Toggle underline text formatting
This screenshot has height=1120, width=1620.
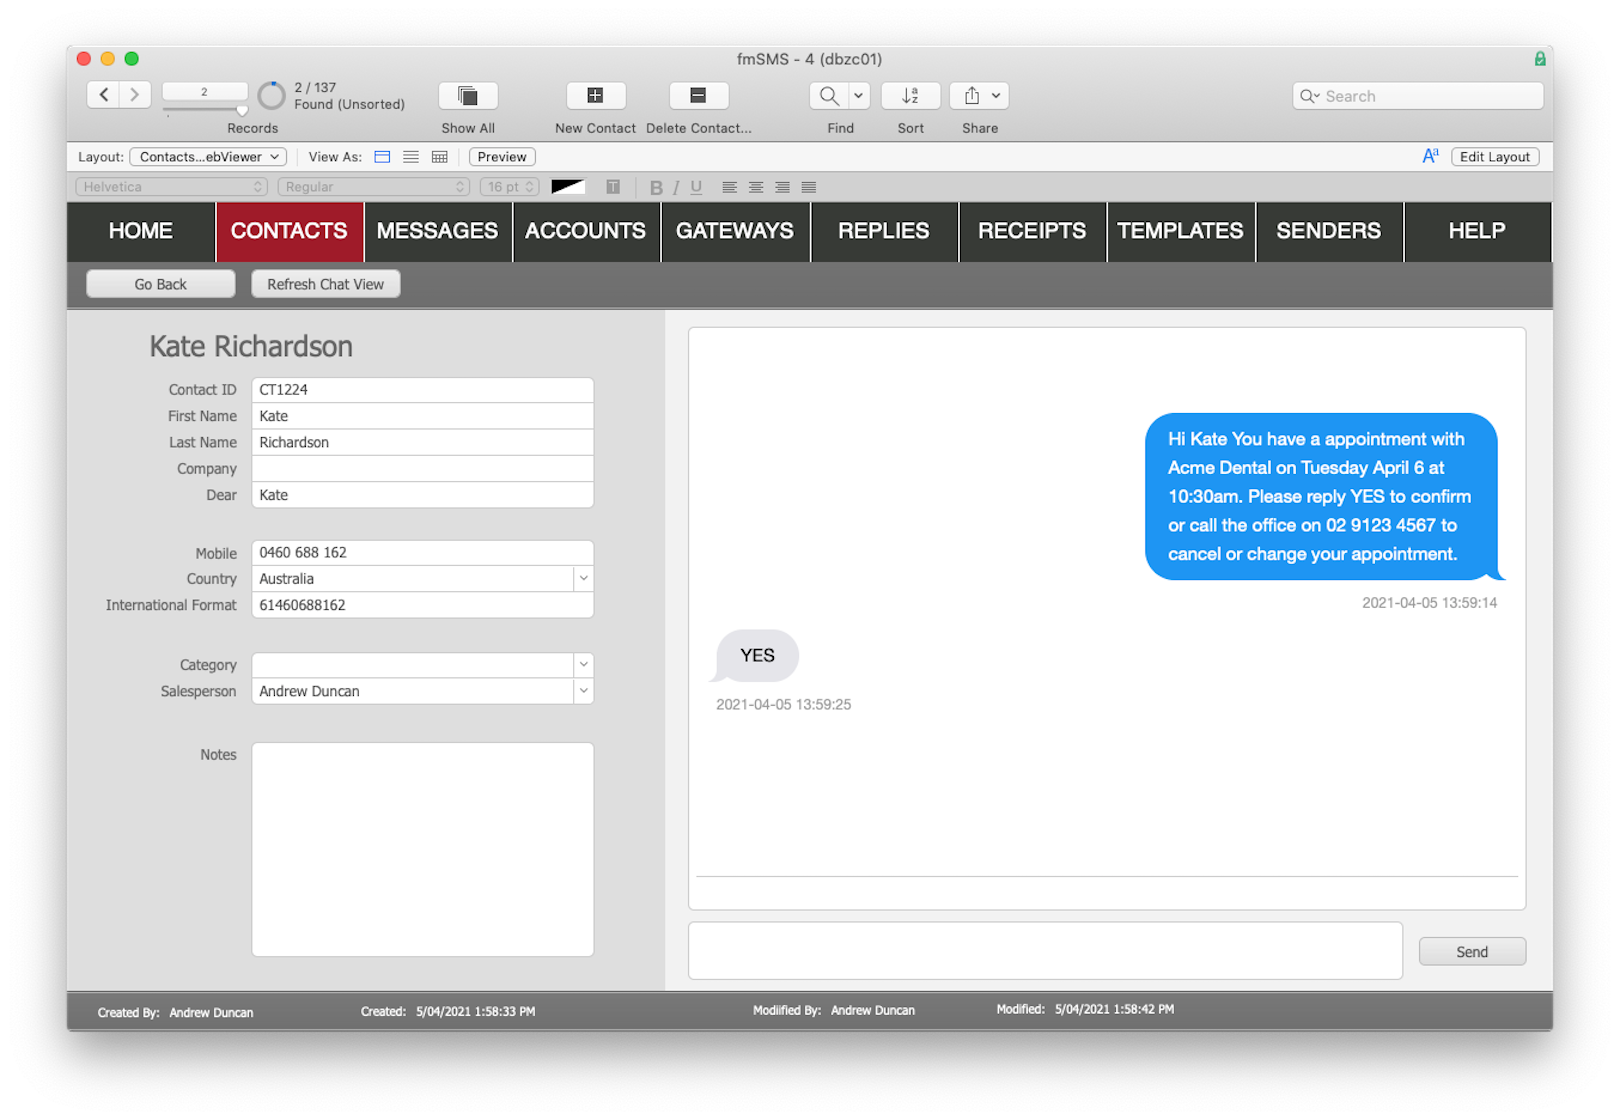click(x=696, y=187)
